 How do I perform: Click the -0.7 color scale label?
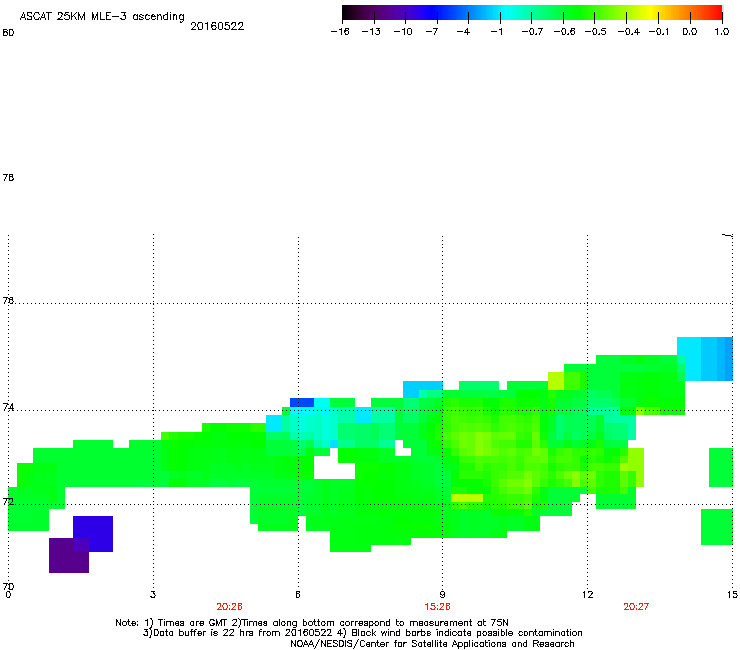[532, 32]
